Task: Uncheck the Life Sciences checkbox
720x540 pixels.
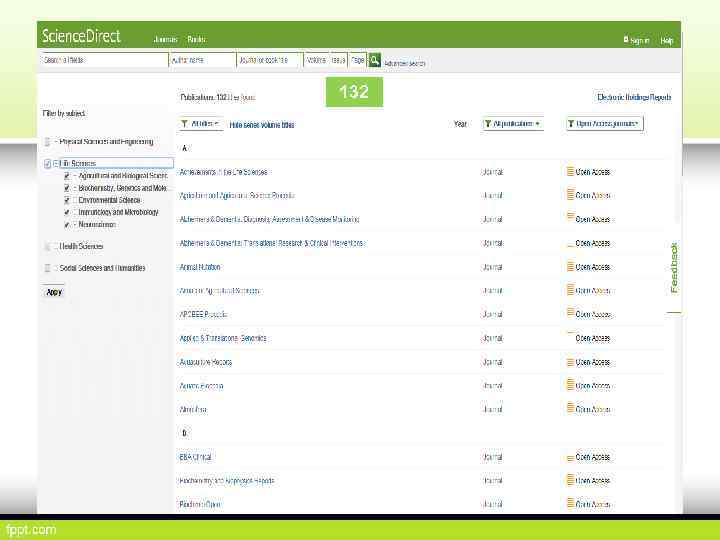Action: point(47,163)
